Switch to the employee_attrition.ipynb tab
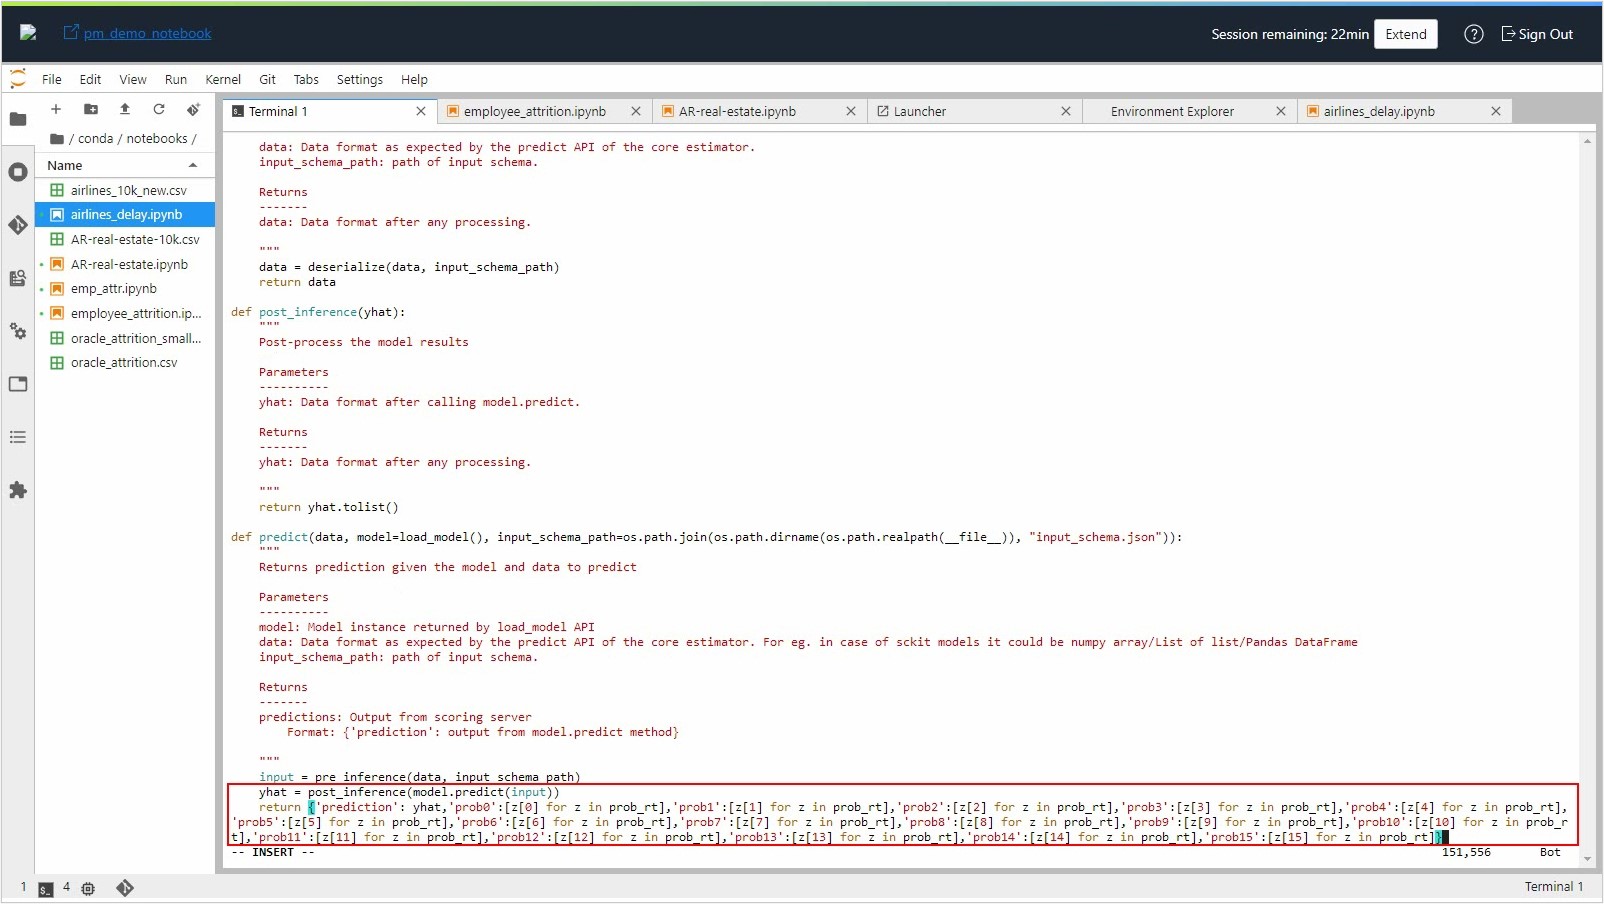This screenshot has width=1604, height=904. click(x=545, y=111)
